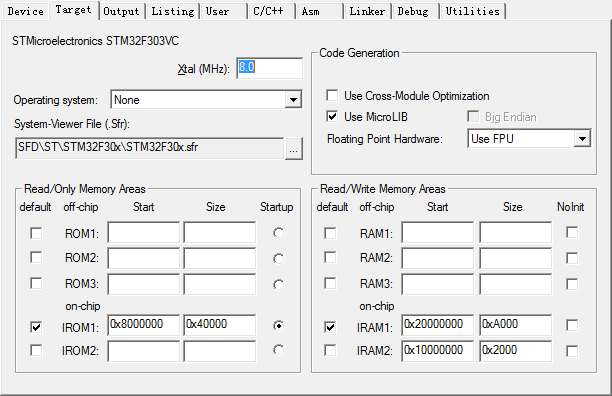Click the ROM1 Start field
Image resolution: width=612 pixels, height=396 pixels.
(143, 232)
